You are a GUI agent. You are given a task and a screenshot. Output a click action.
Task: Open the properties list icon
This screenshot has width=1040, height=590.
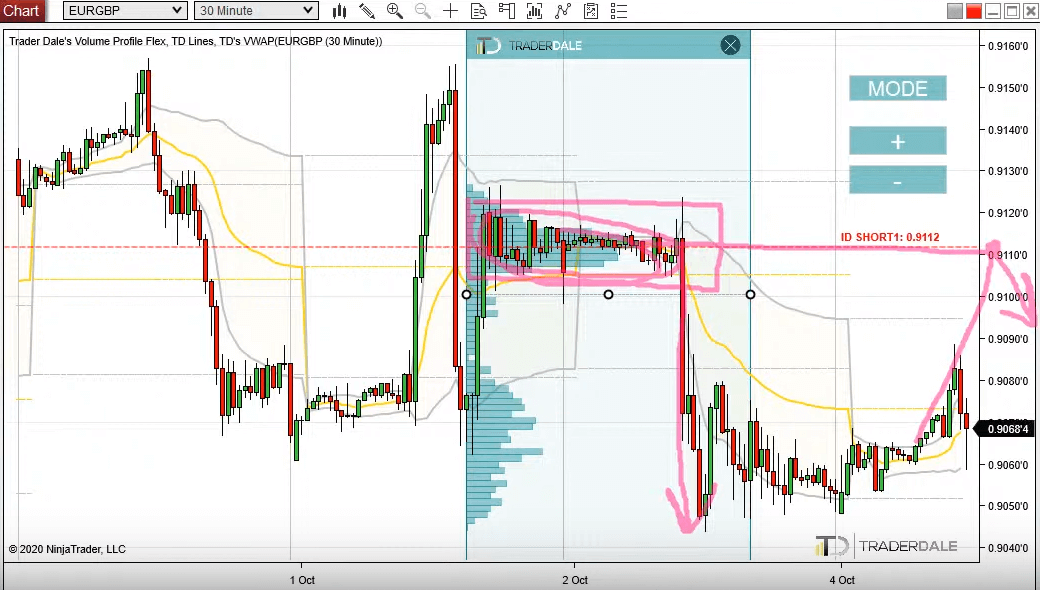pos(619,11)
